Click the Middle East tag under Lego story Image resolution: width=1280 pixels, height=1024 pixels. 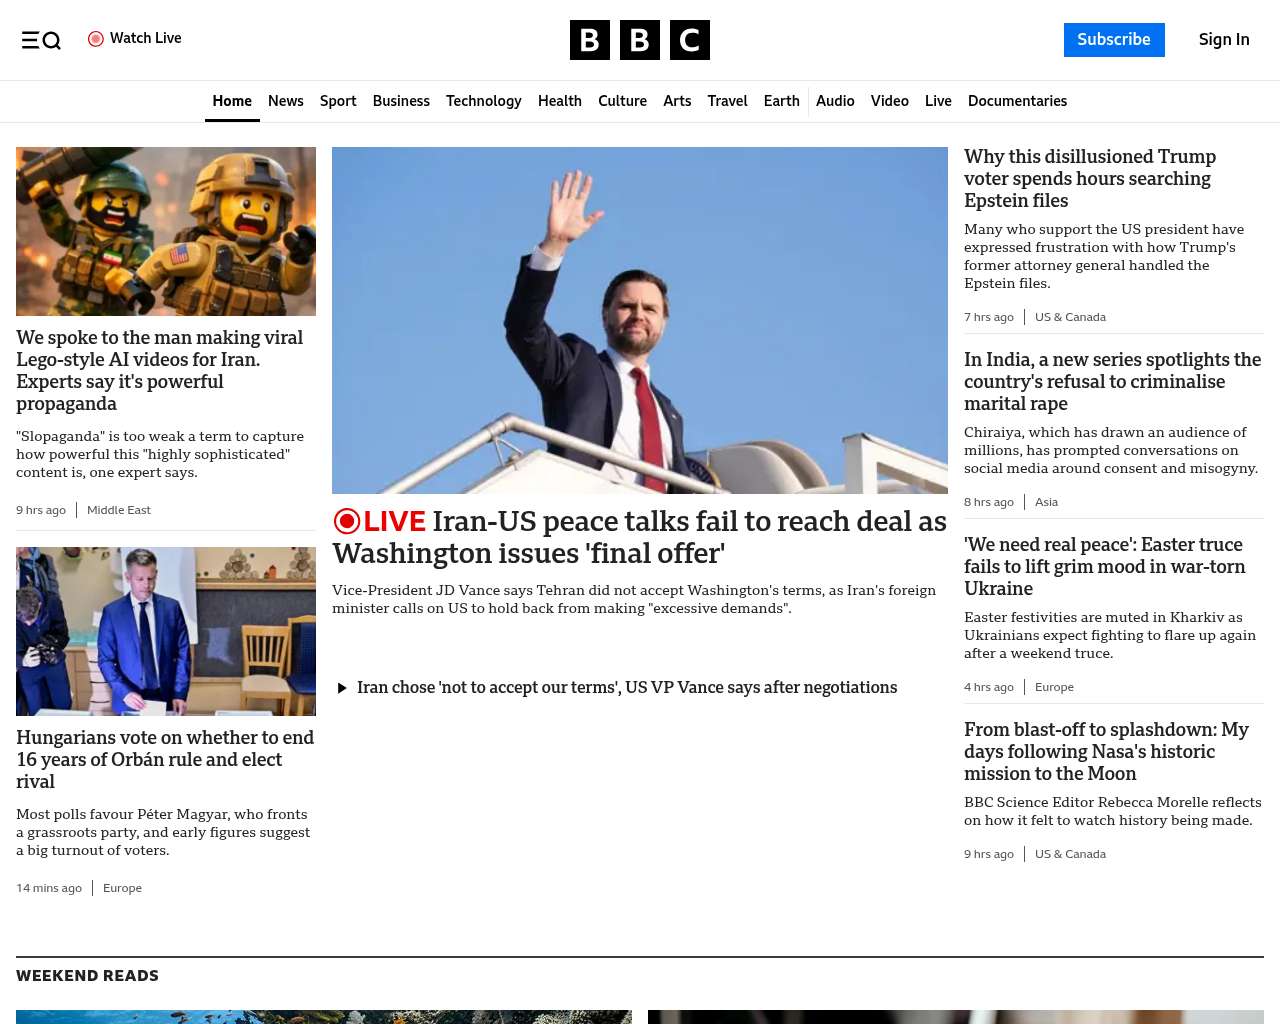pos(119,510)
